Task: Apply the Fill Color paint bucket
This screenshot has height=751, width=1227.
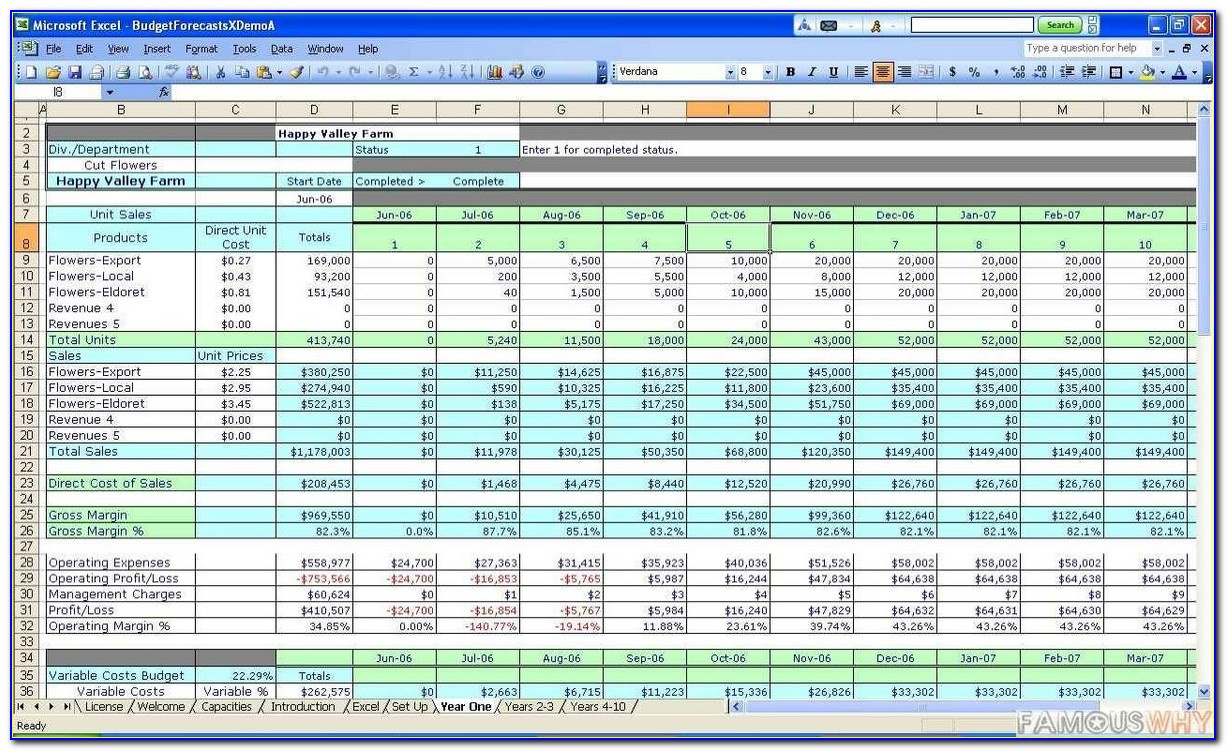Action: point(1148,72)
